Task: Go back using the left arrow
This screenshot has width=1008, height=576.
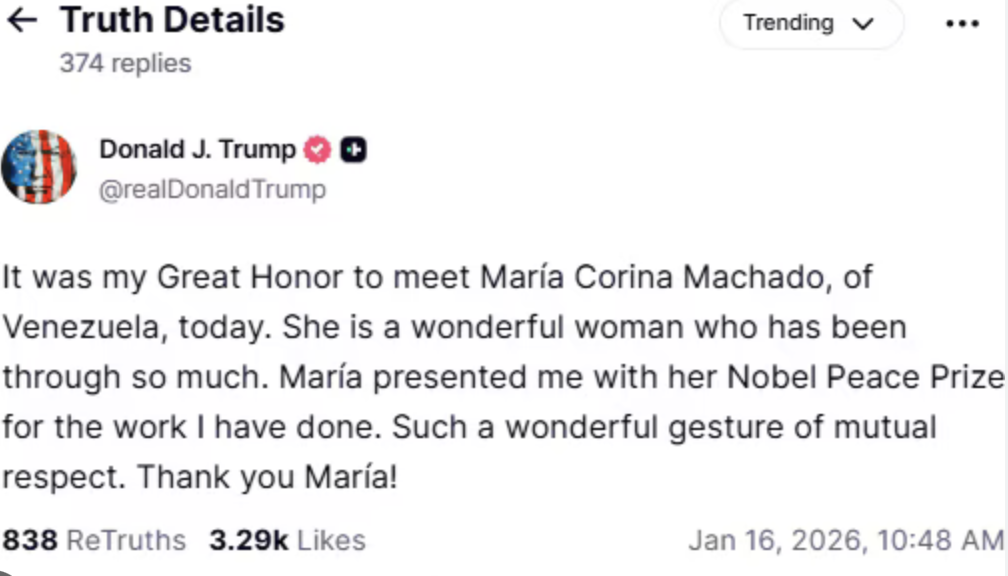Action: [22, 21]
